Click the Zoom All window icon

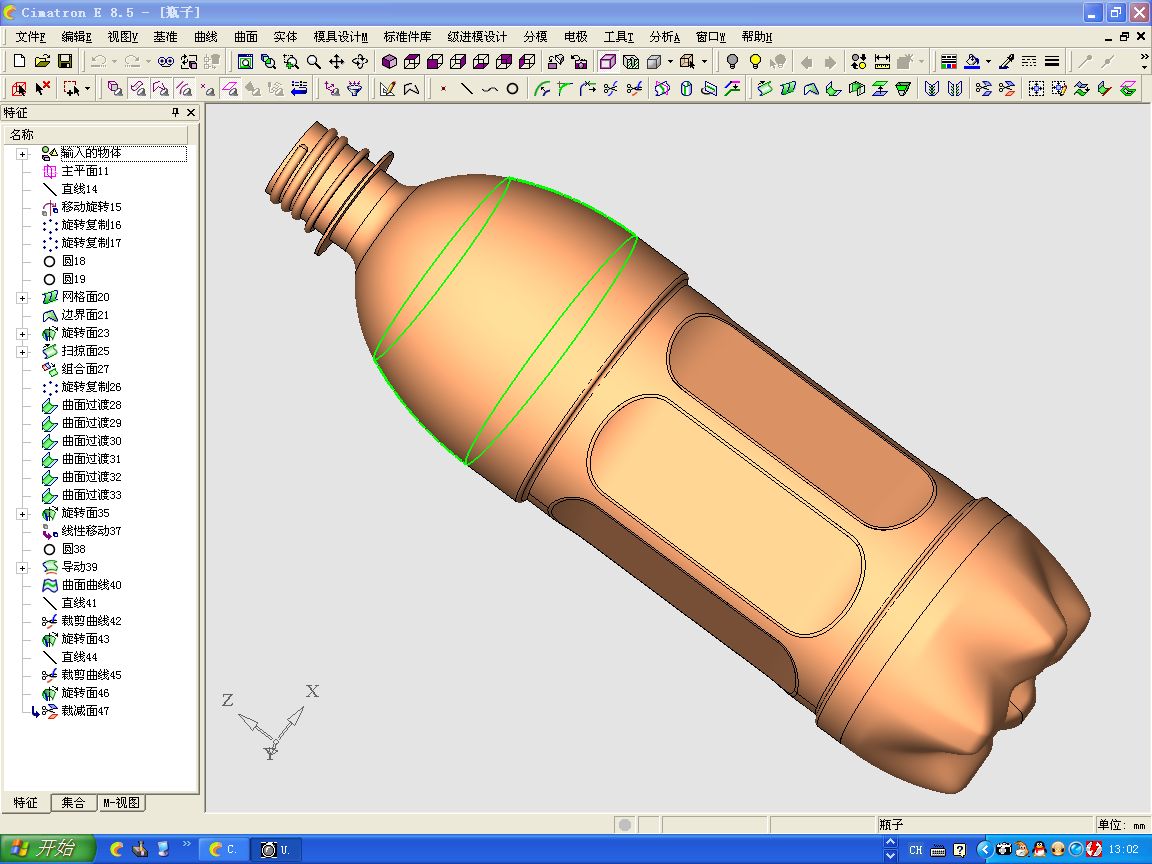click(245, 62)
